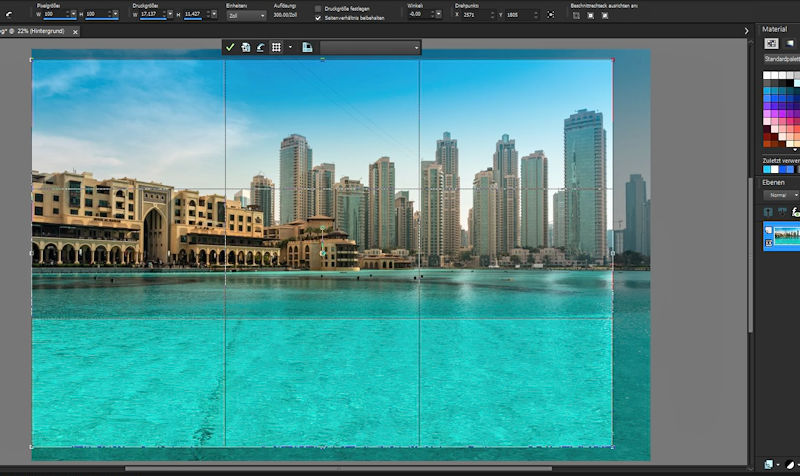
Task: Click the rotate crop rectangle icon
Action: pyautogui.click(x=260, y=47)
